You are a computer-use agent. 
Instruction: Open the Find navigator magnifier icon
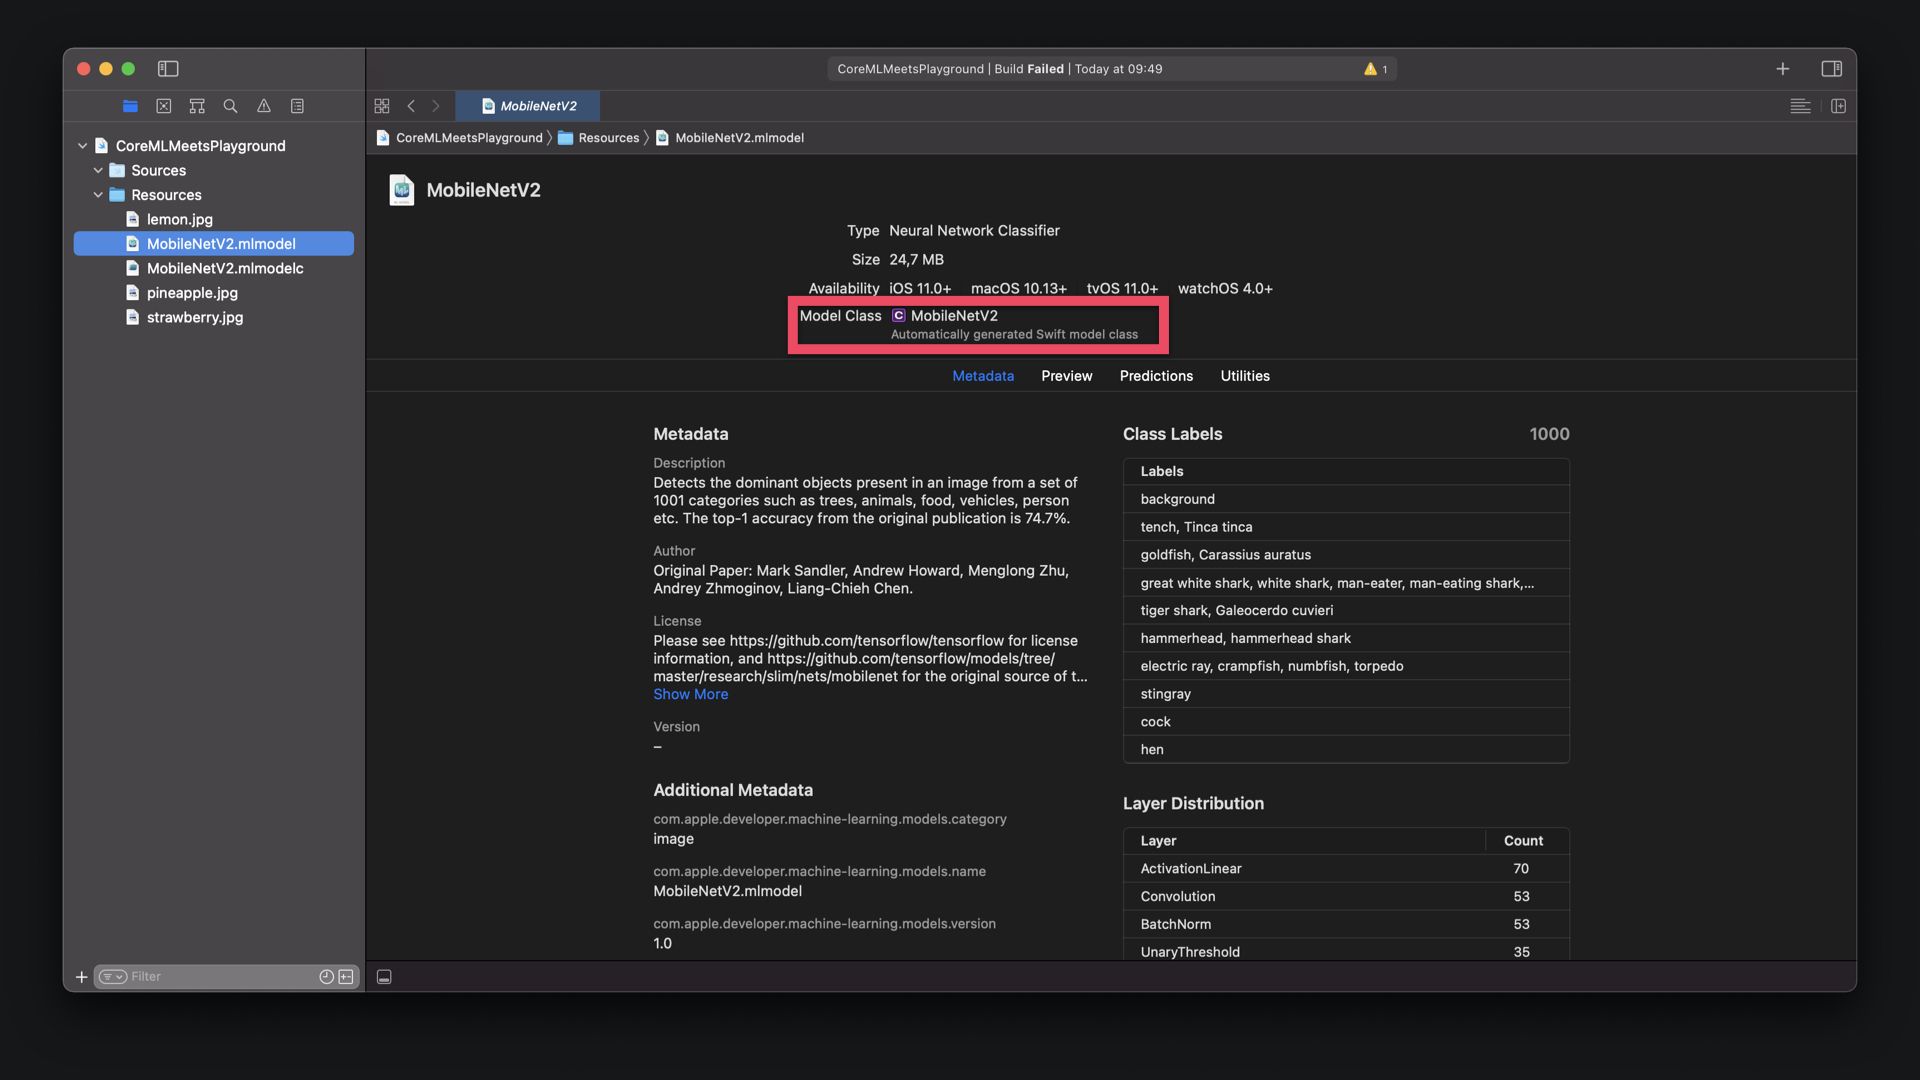tap(230, 106)
